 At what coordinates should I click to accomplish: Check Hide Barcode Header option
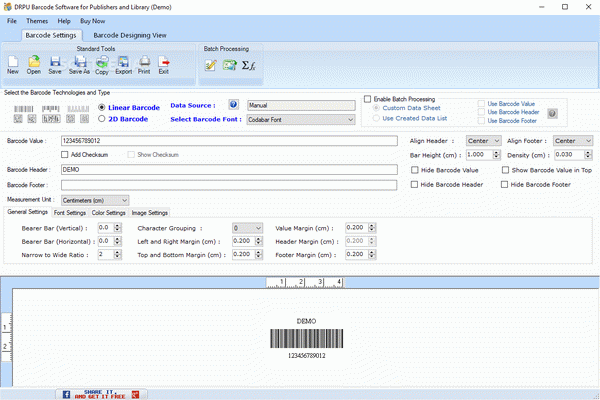(414, 184)
